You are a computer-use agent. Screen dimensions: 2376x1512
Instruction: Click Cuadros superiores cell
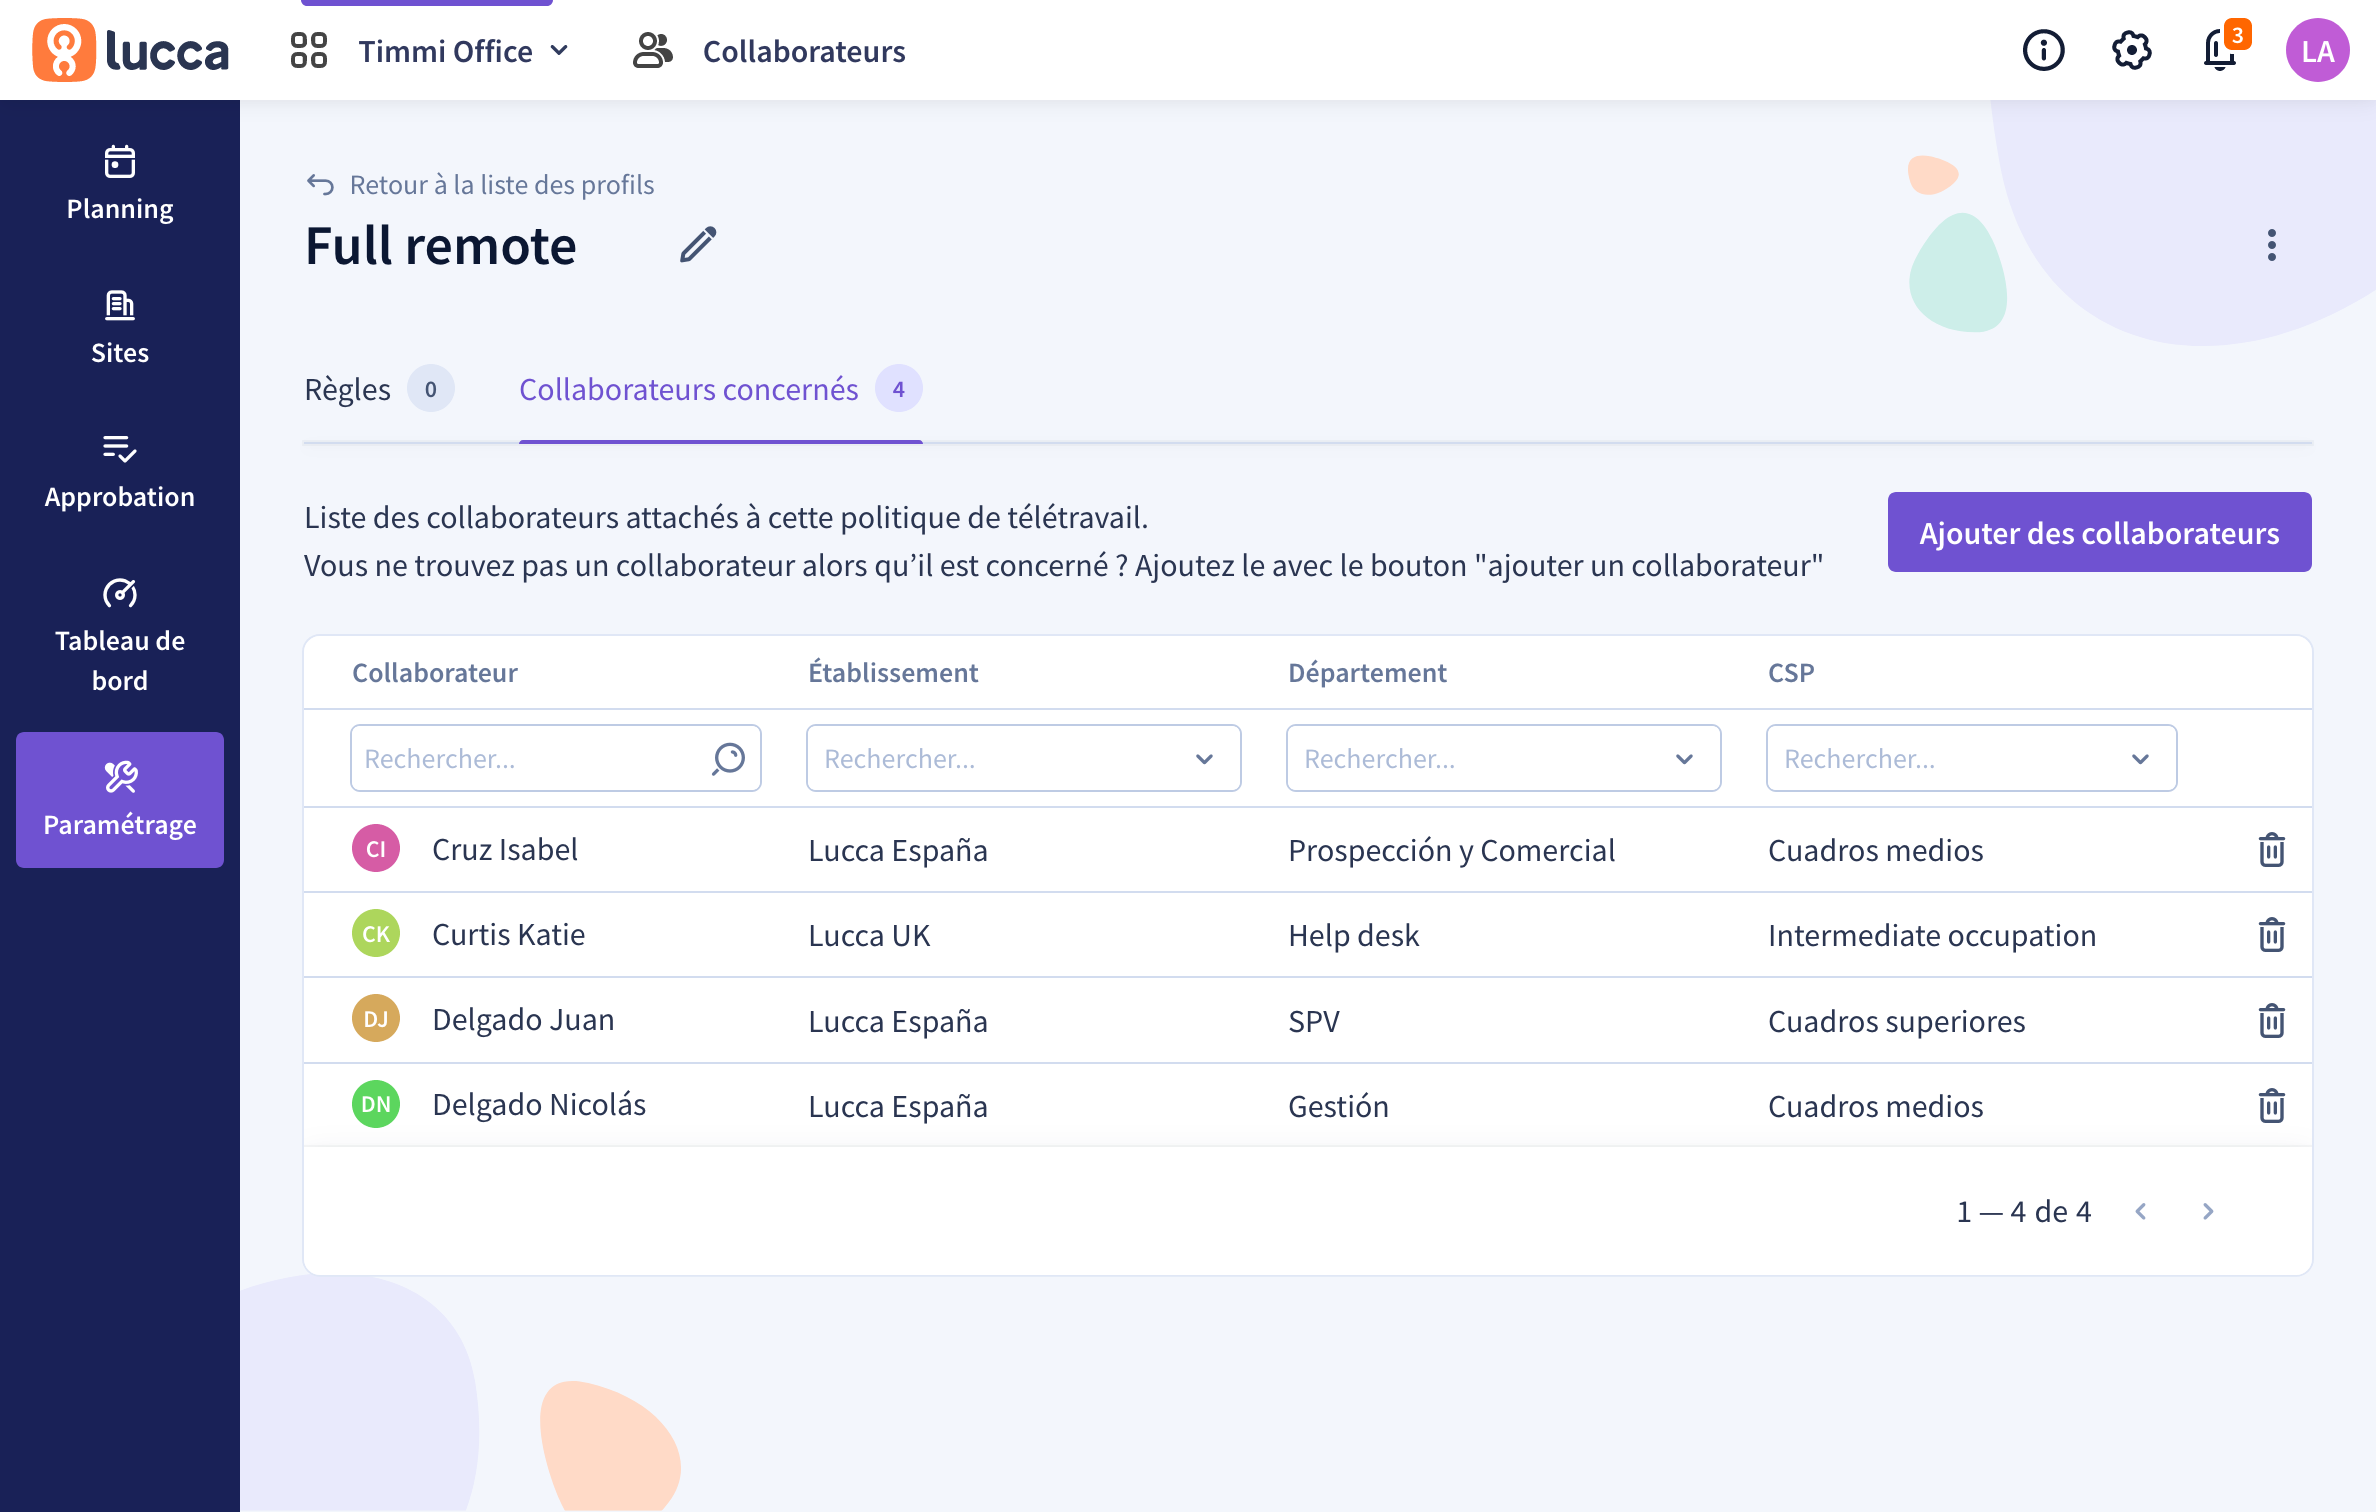[x=1896, y=1021]
